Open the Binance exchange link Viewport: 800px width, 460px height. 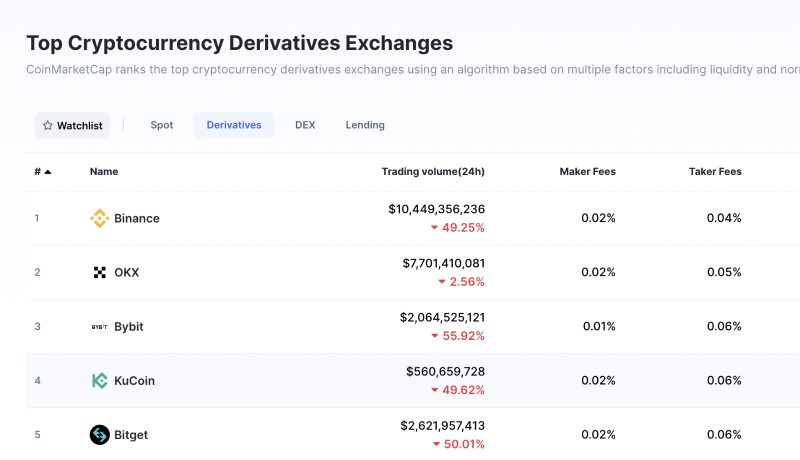point(137,218)
